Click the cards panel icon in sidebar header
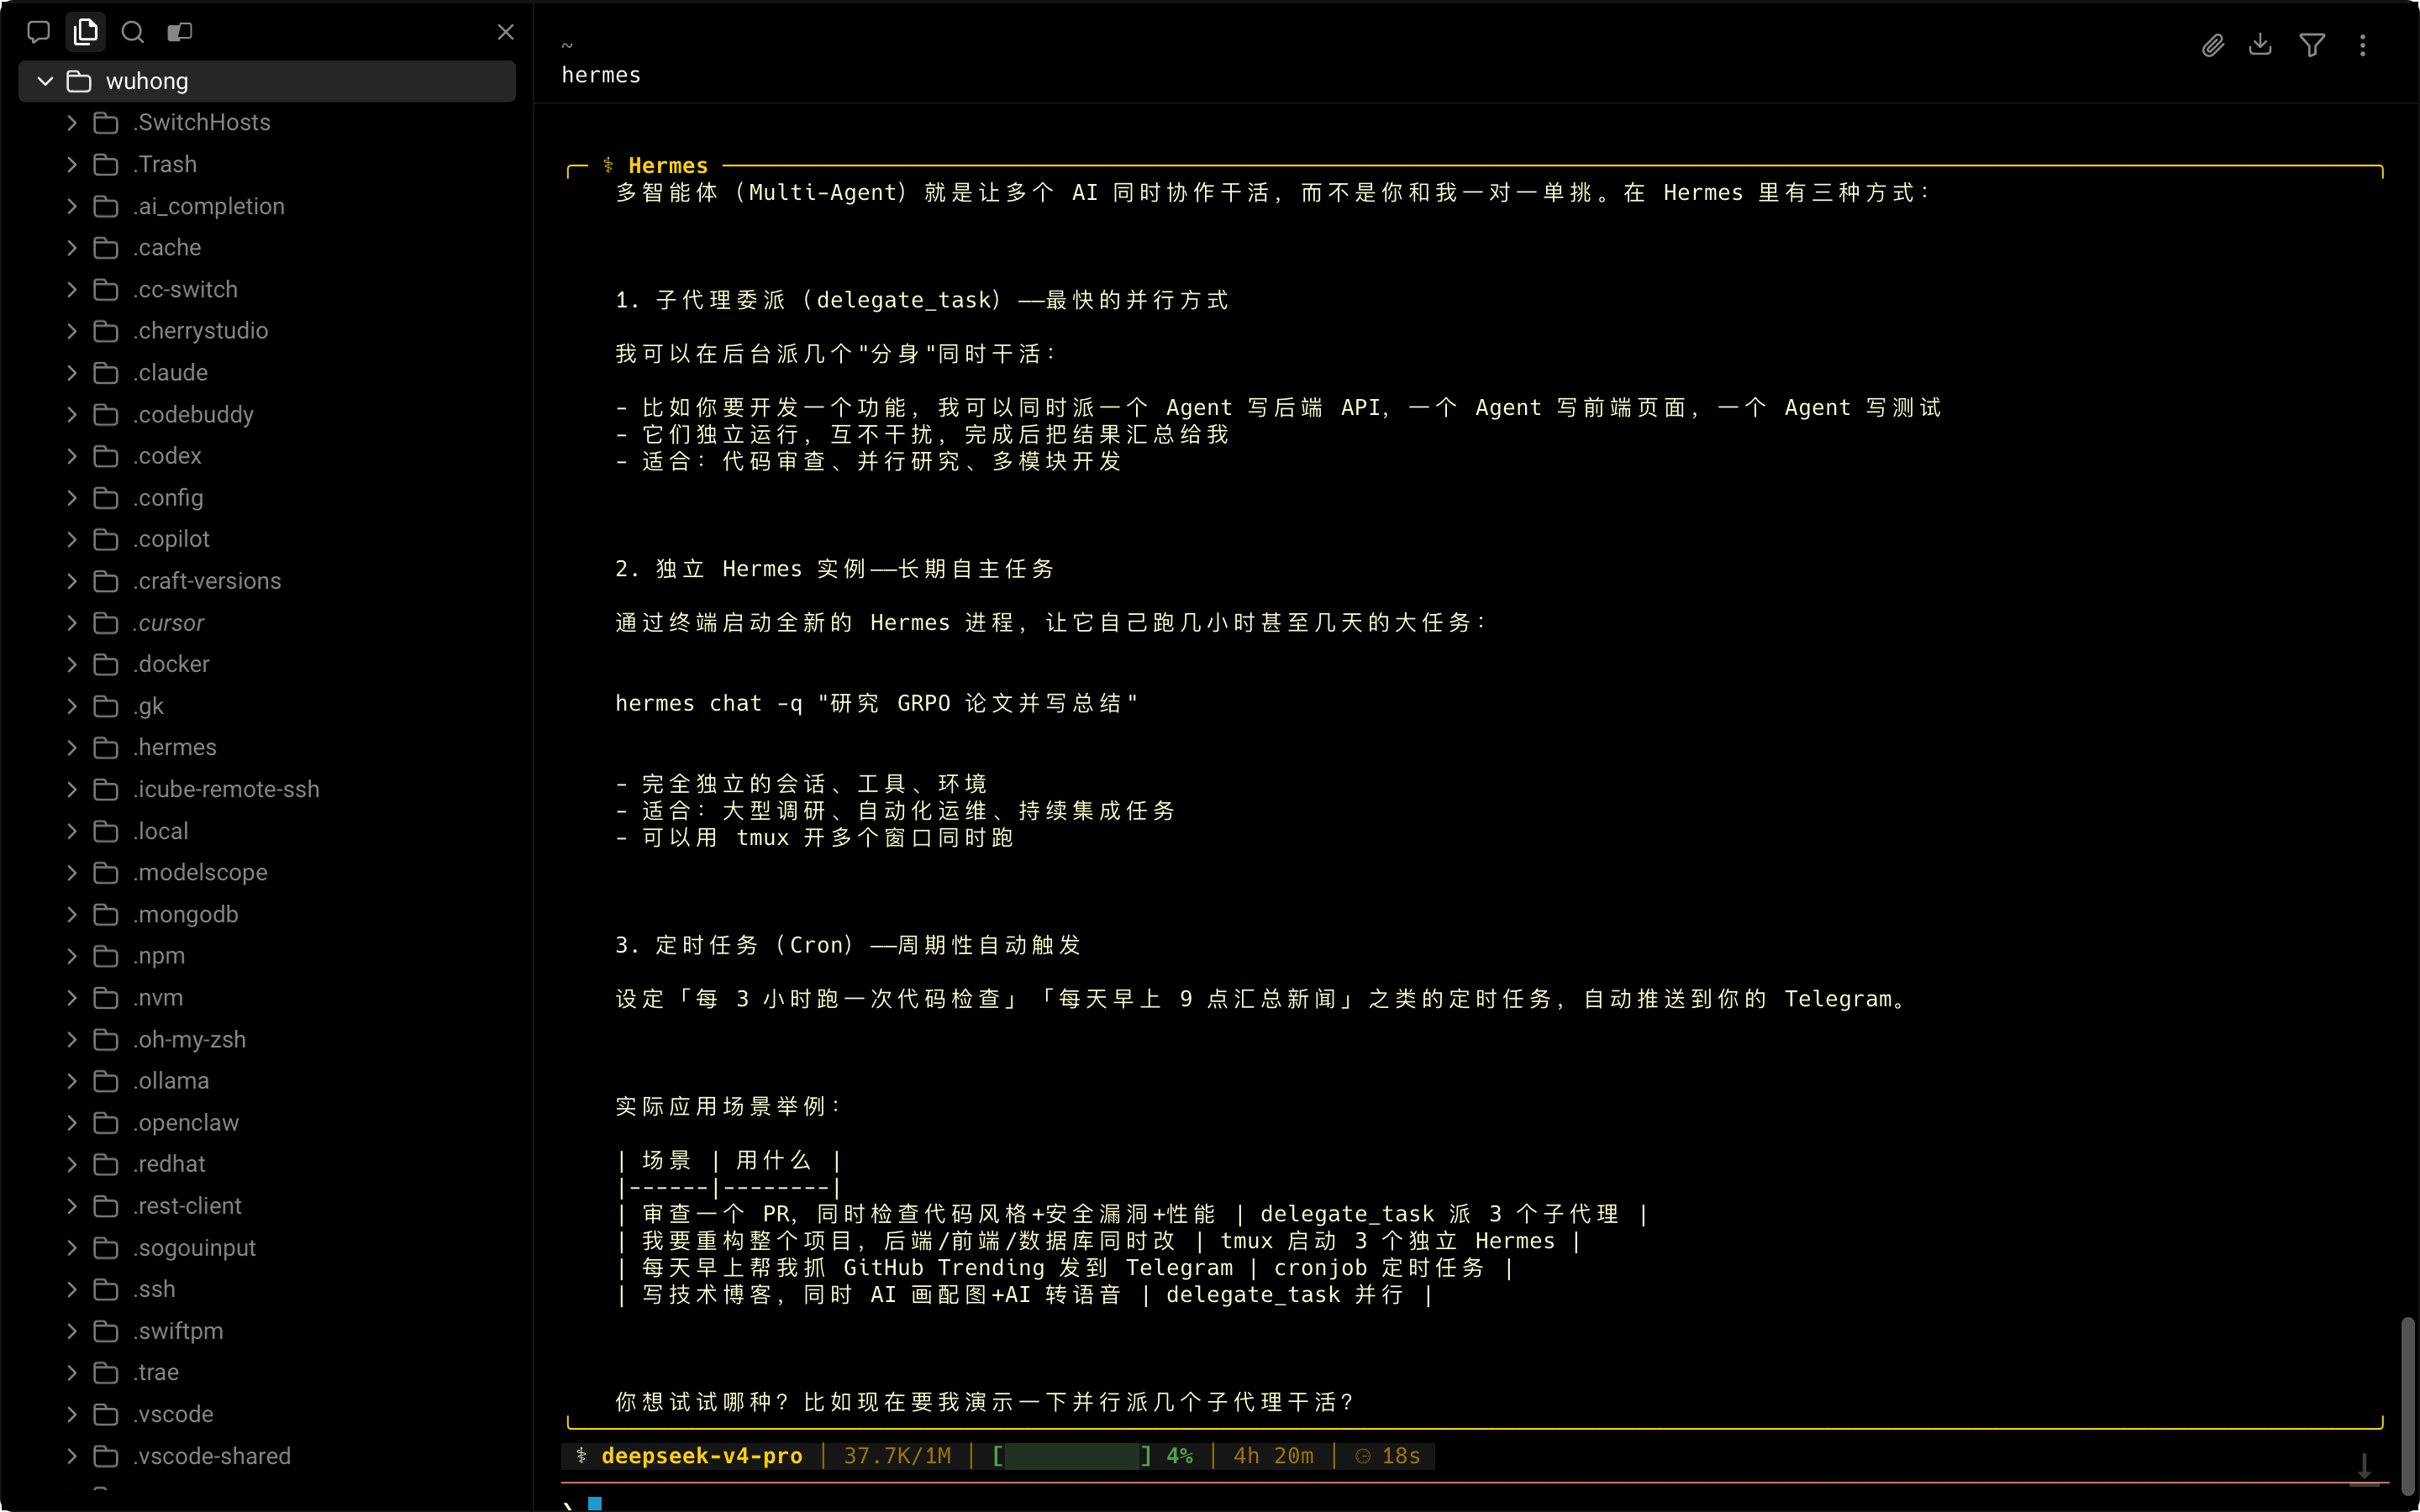 (180, 32)
